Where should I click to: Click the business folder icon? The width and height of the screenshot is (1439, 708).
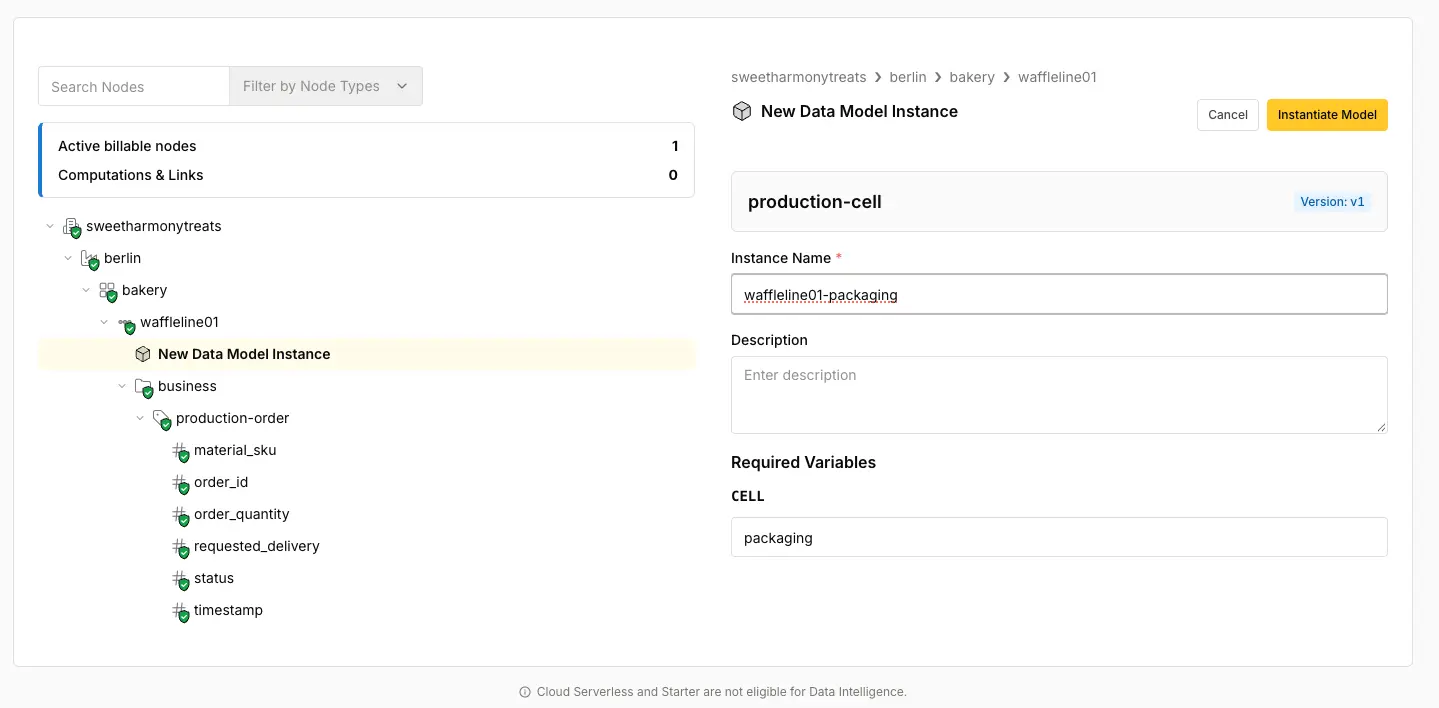143,387
